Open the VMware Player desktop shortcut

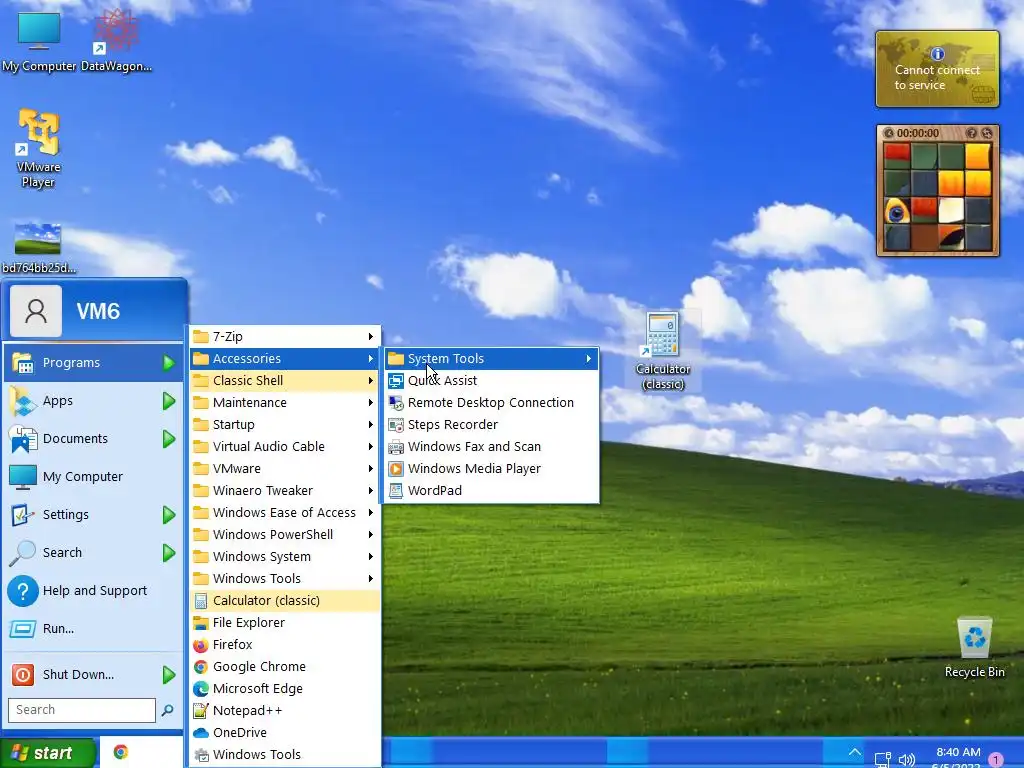[39, 150]
